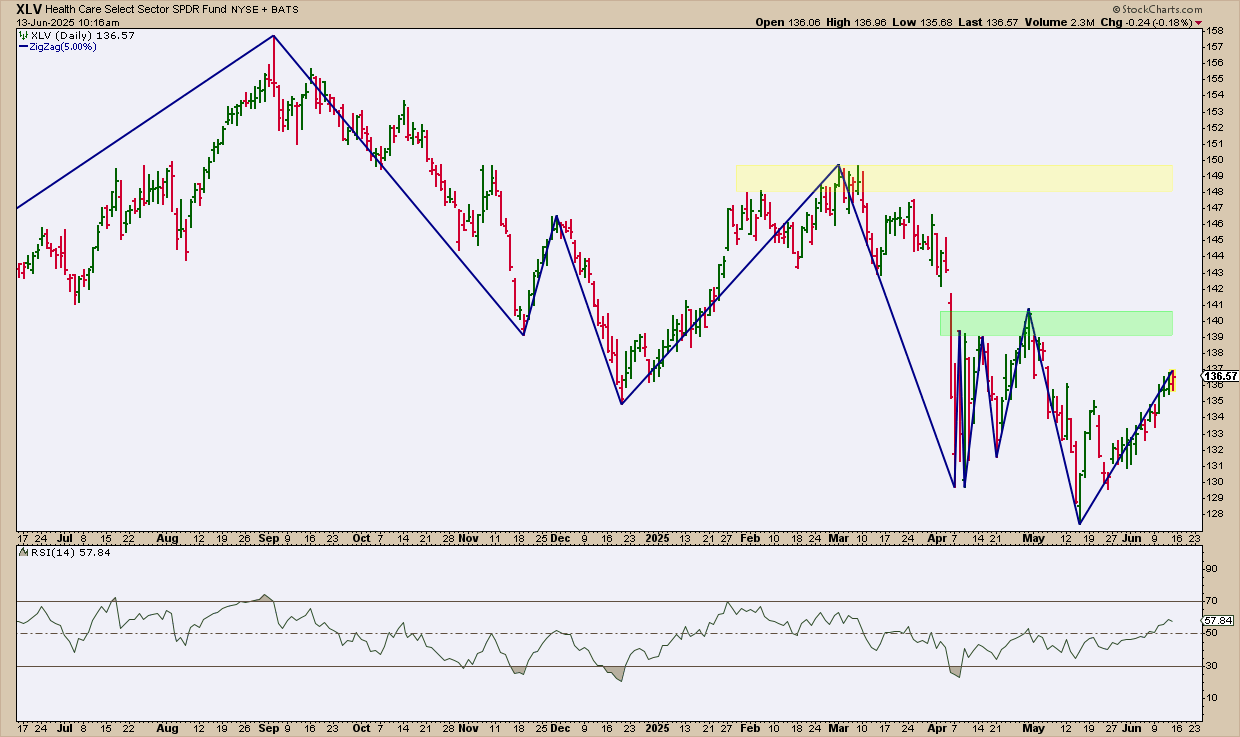Click the red down arrow after Chg value
Image resolution: width=1240 pixels, height=737 pixels.
(x=1198, y=22)
